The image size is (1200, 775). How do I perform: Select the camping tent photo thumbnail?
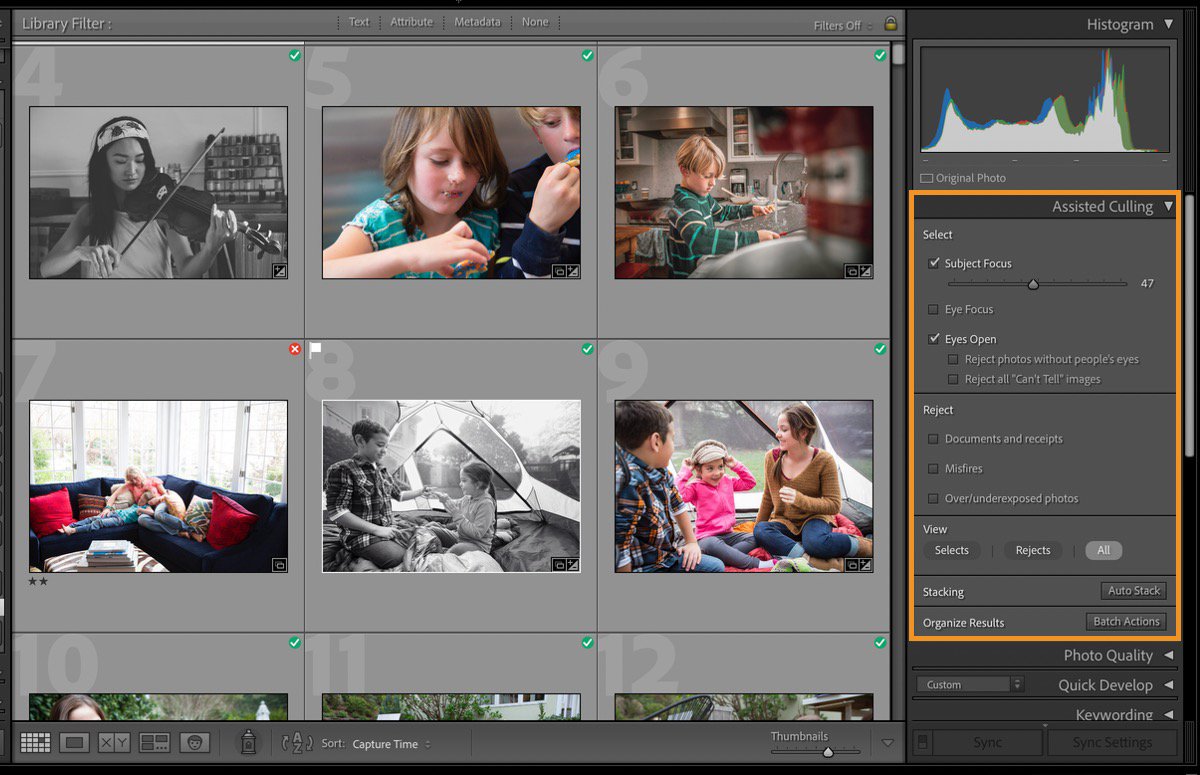[x=450, y=486]
